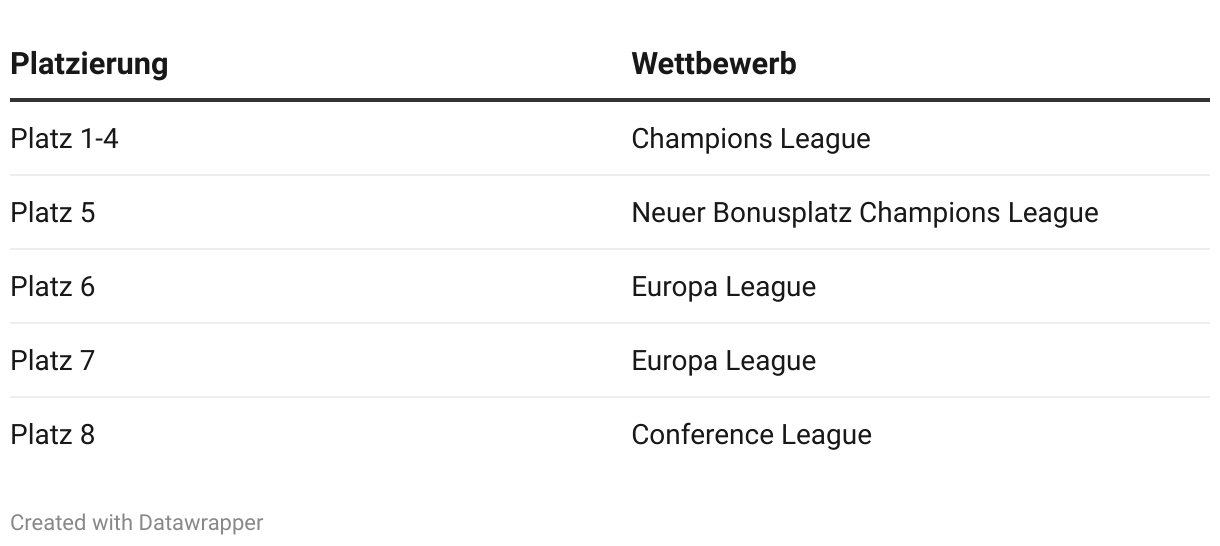Select the Platz 1-4 cell
This screenshot has width=1220, height=546.
(64, 139)
